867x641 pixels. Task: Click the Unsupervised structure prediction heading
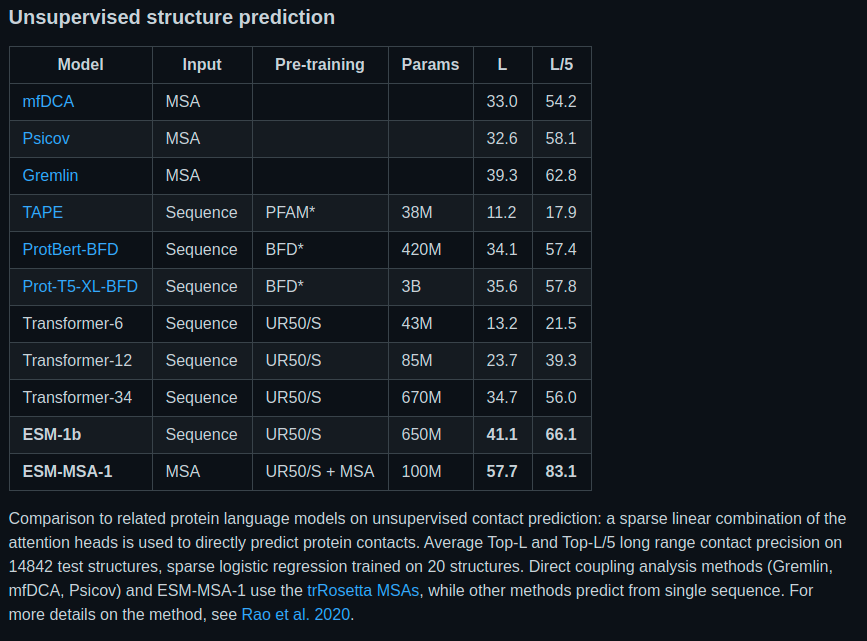(172, 17)
